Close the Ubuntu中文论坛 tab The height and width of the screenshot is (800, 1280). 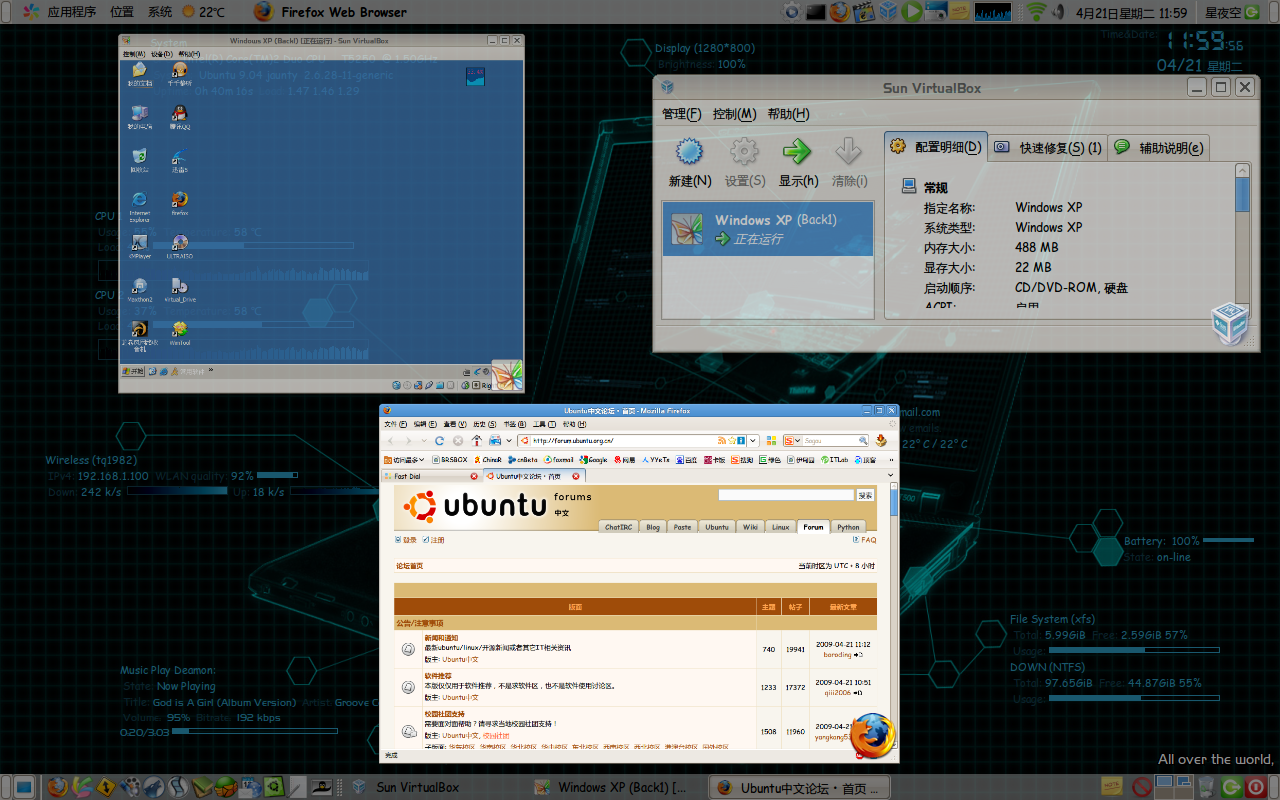(x=576, y=476)
